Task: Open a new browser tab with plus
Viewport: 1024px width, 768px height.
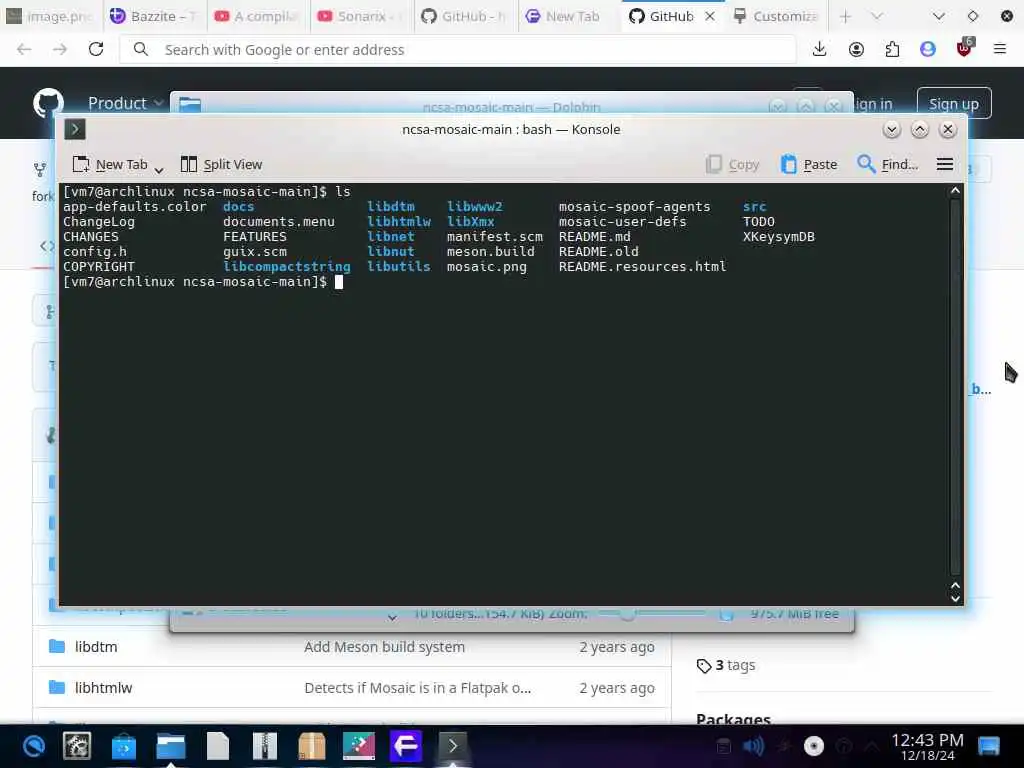Action: [845, 16]
